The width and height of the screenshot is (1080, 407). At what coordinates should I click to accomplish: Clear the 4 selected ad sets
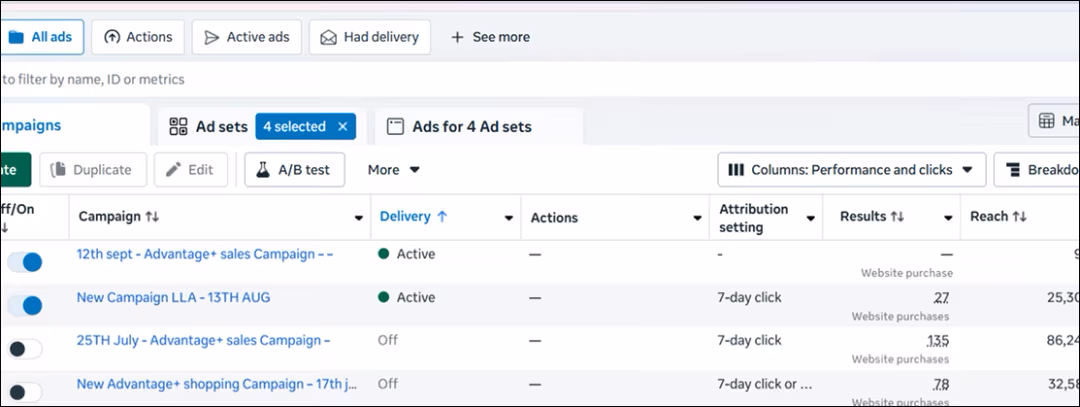coord(342,127)
